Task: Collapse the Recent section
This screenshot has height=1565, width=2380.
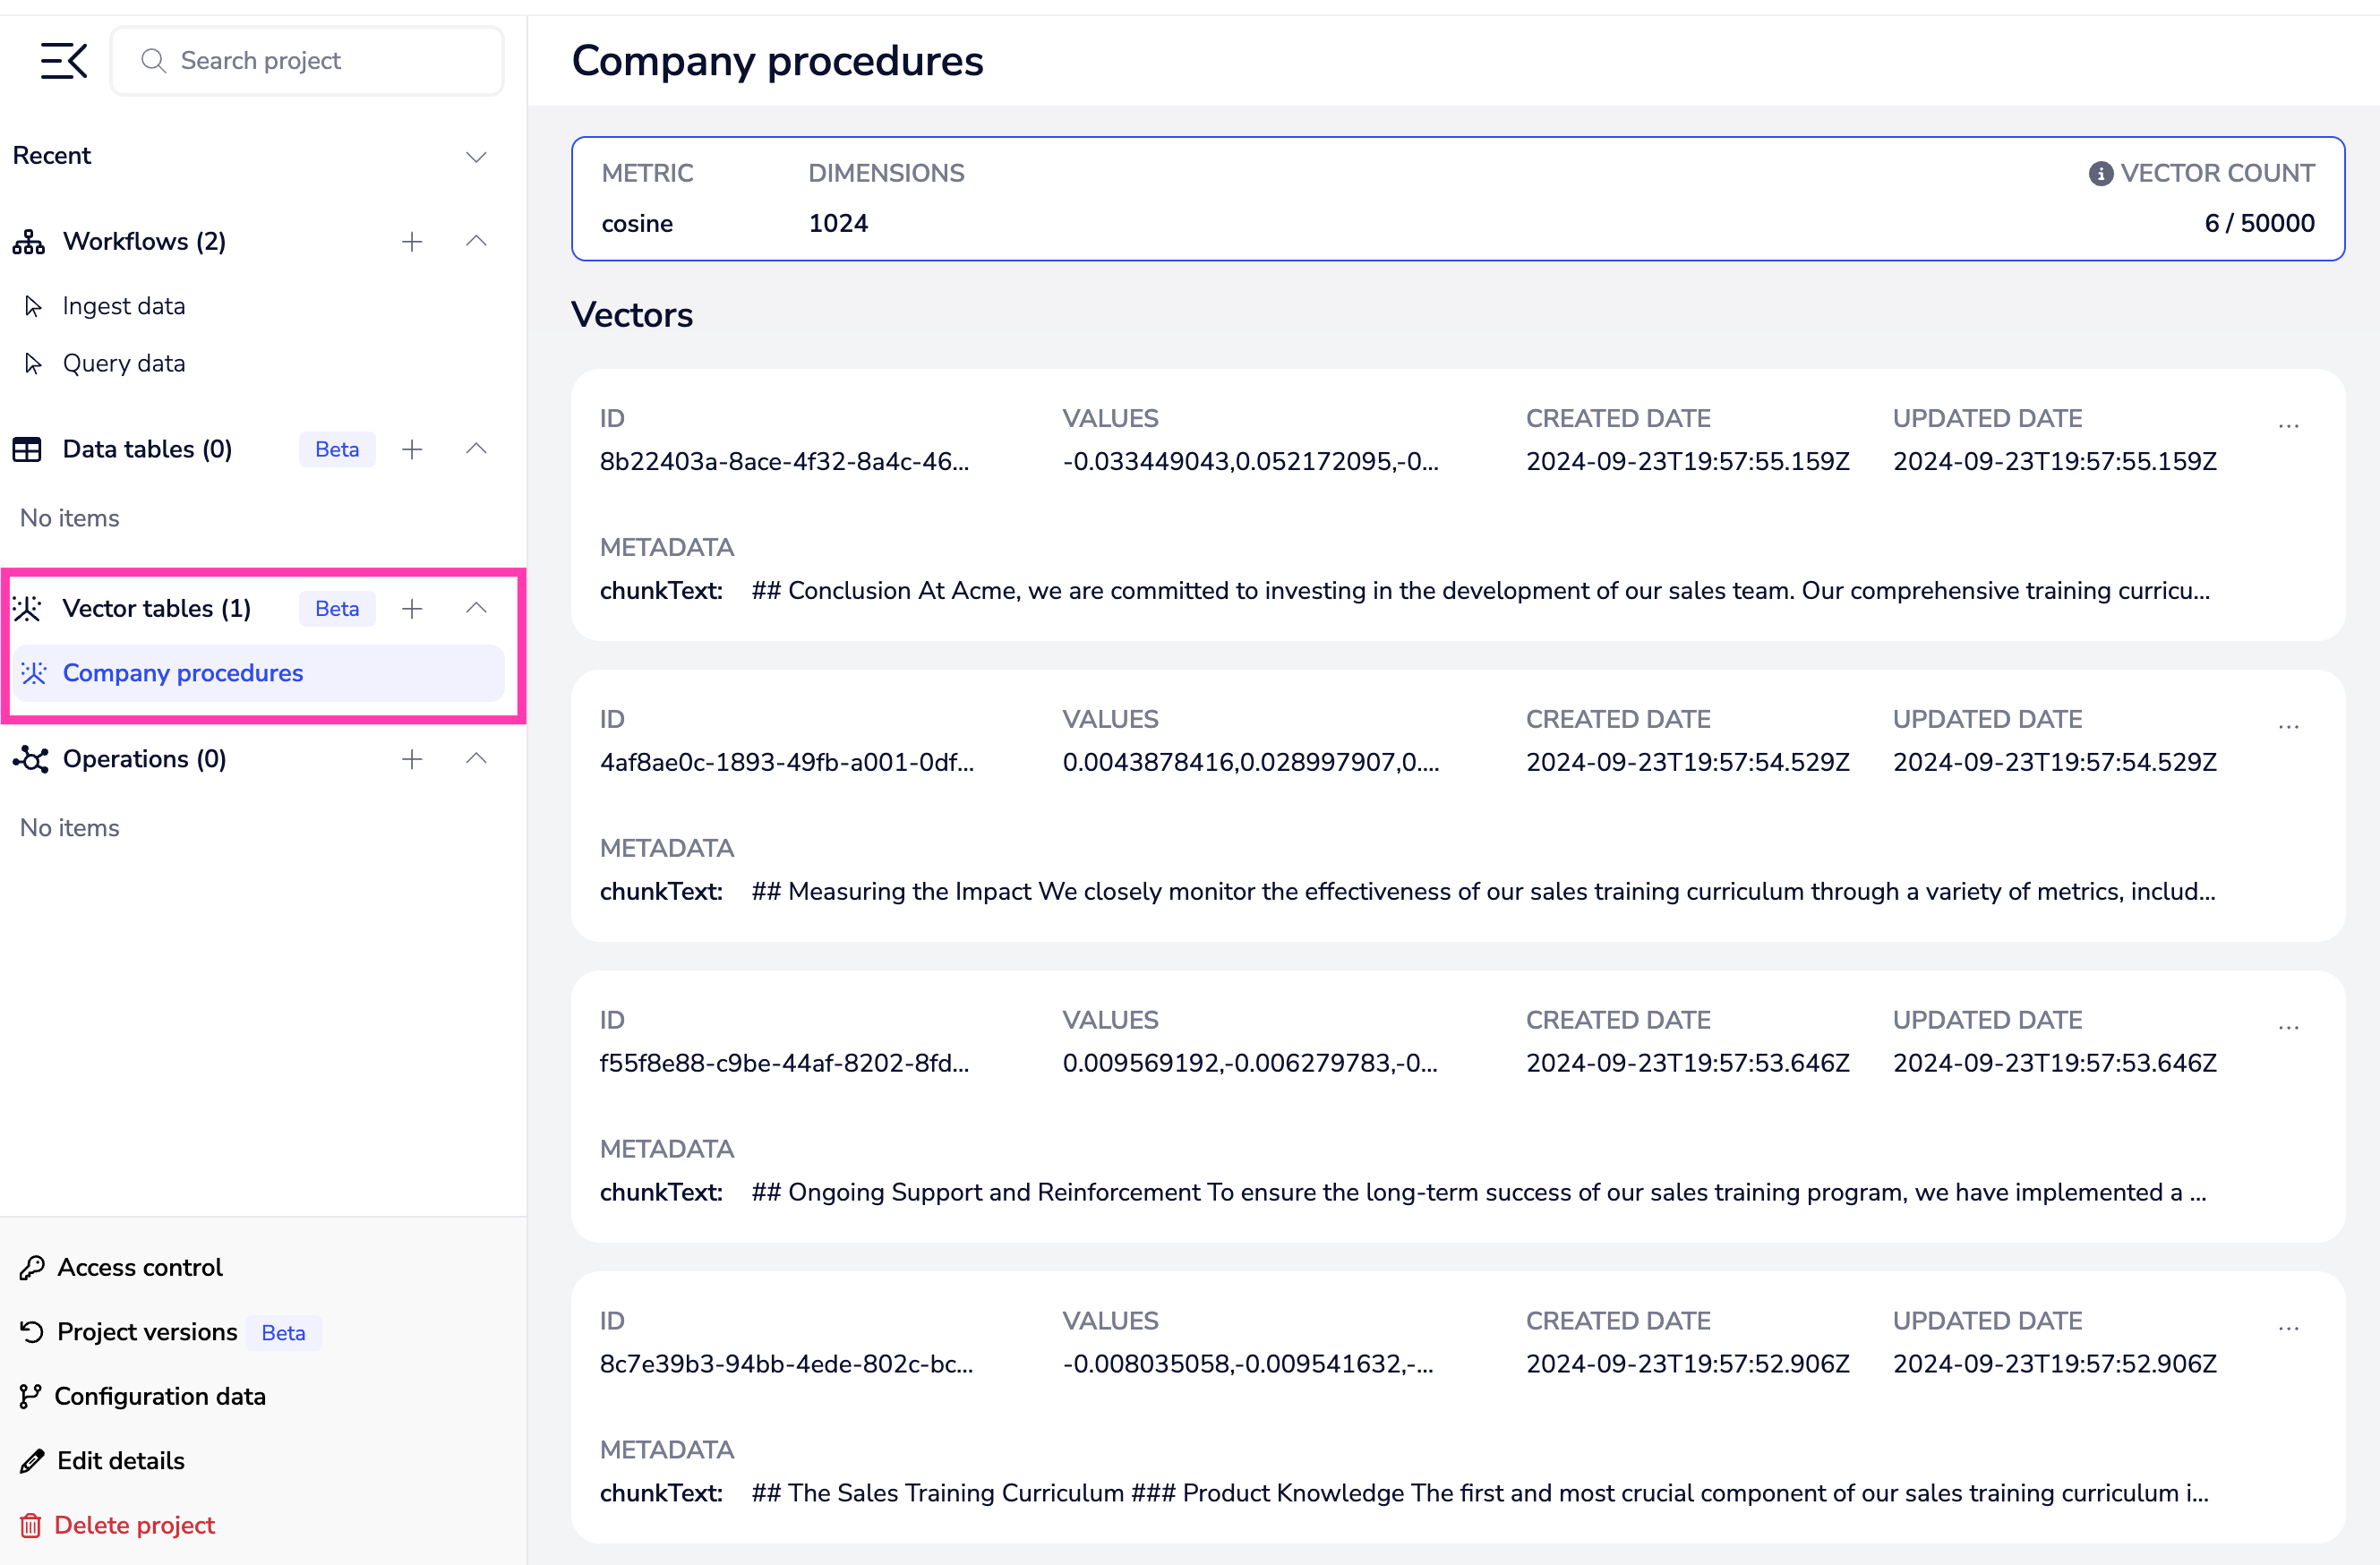Action: tap(476, 157)
